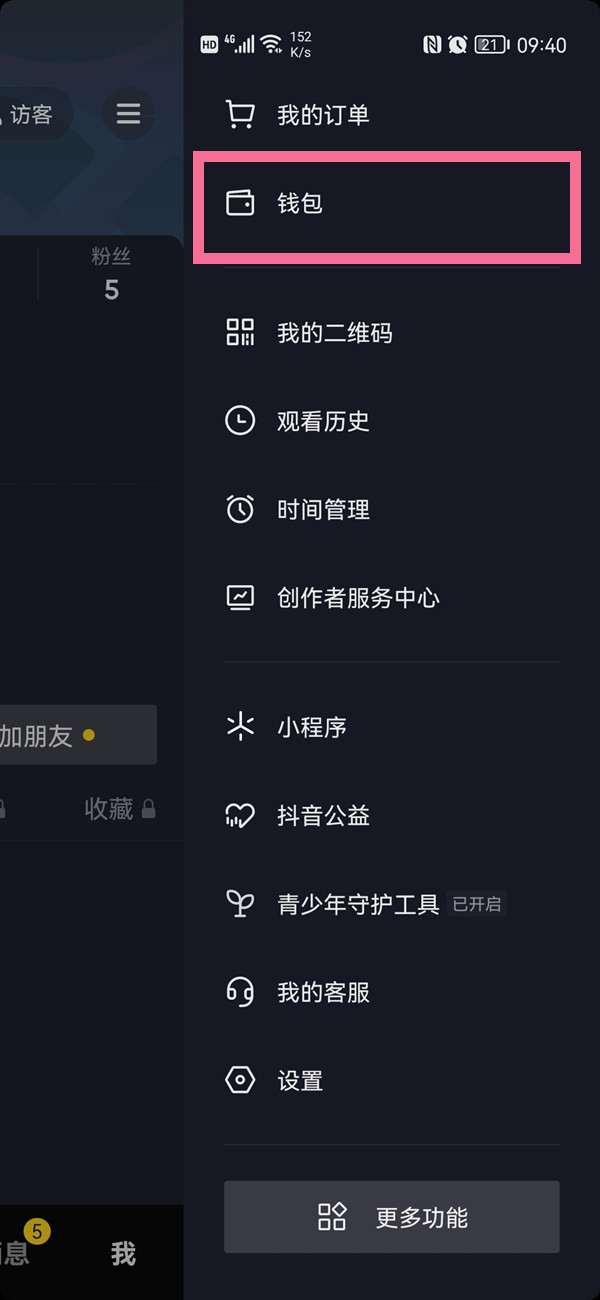This screenshot has height=1300, width=600.
Task: Open the hexagon settings icon
Action: coord(240,1081)
